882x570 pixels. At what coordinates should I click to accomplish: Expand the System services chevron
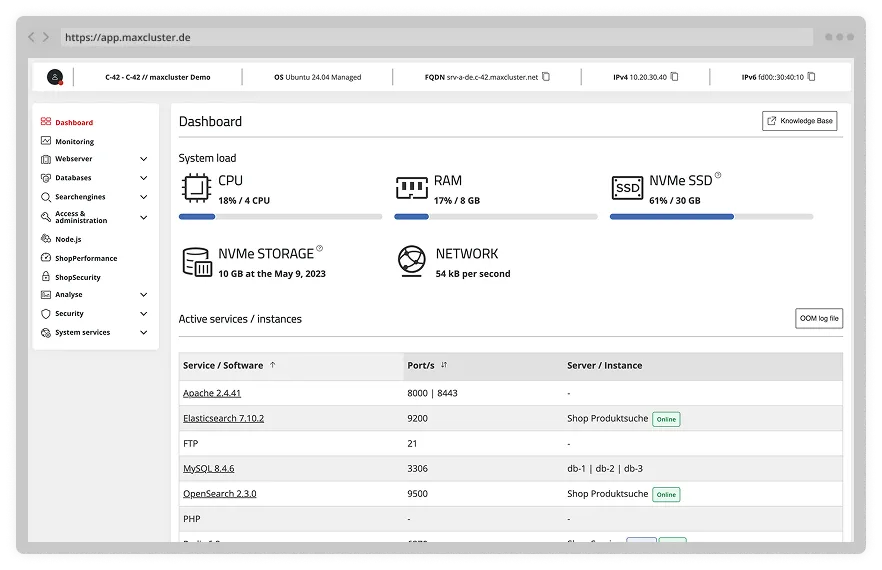tap(143, 333)
